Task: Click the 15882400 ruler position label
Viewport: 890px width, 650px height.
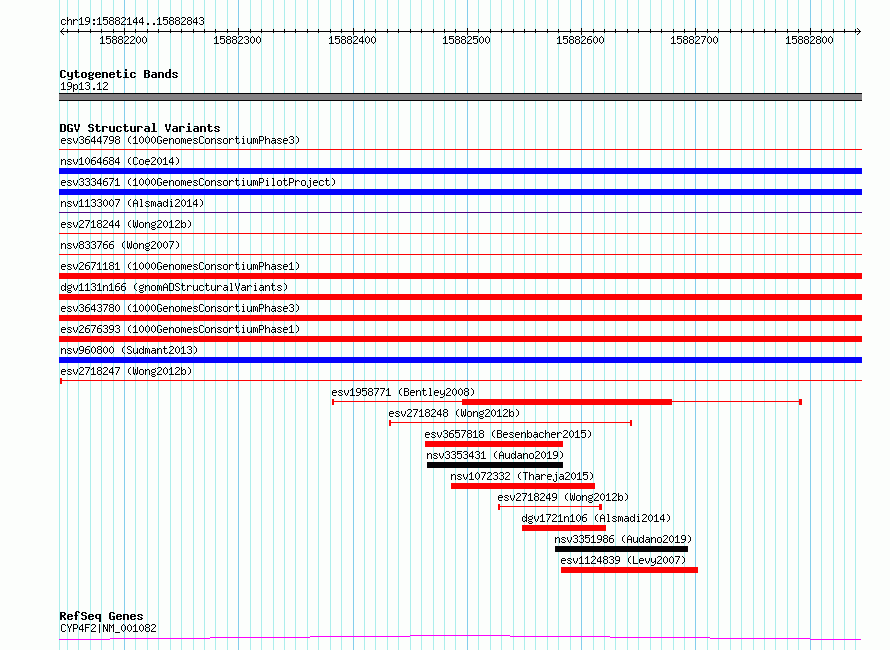Action: [352, 40]
